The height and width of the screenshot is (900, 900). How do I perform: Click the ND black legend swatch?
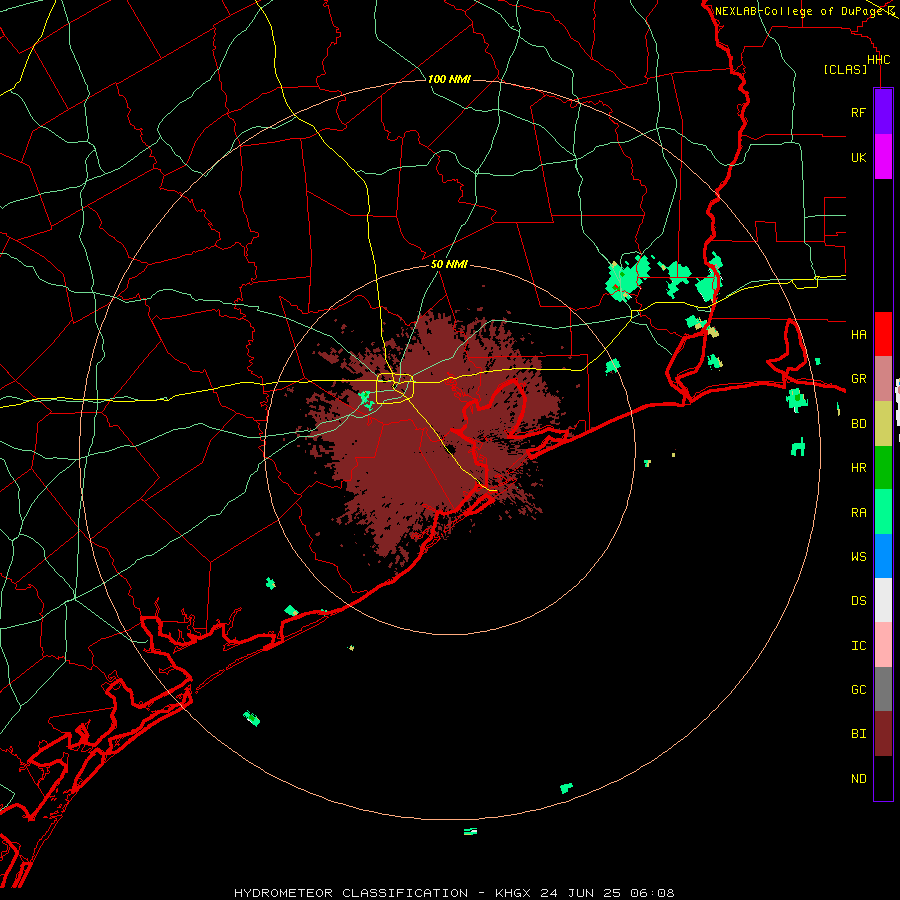point(883,778)
